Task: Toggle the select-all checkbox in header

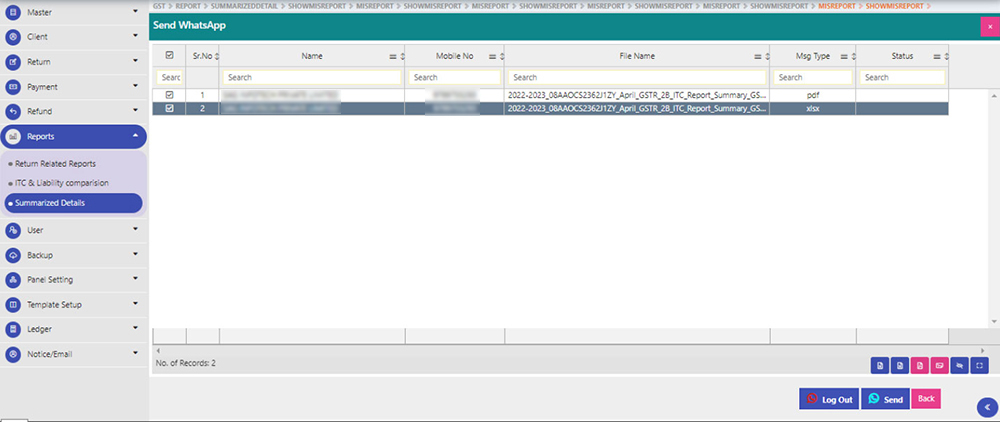Action: [169, 56]
